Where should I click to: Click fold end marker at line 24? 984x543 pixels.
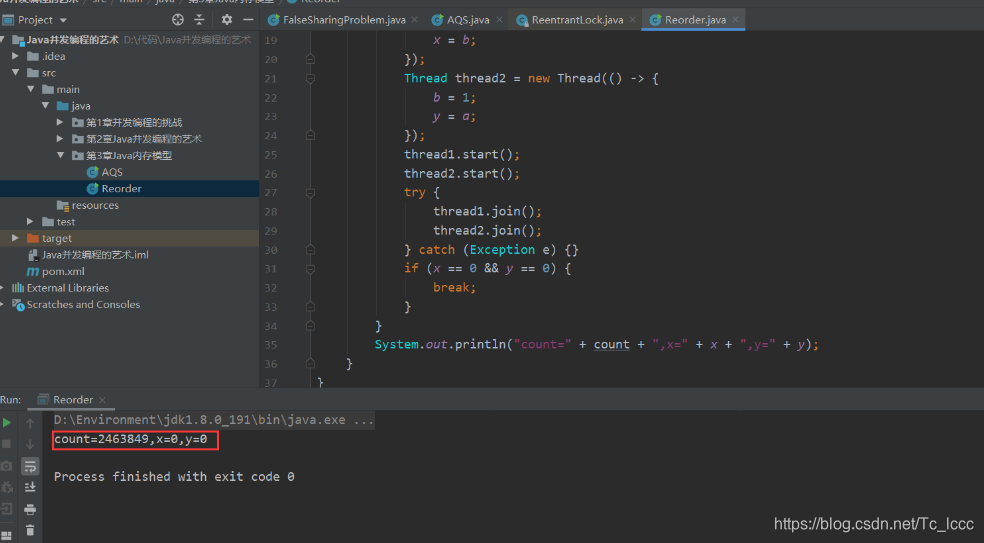(x=310, y=136)
